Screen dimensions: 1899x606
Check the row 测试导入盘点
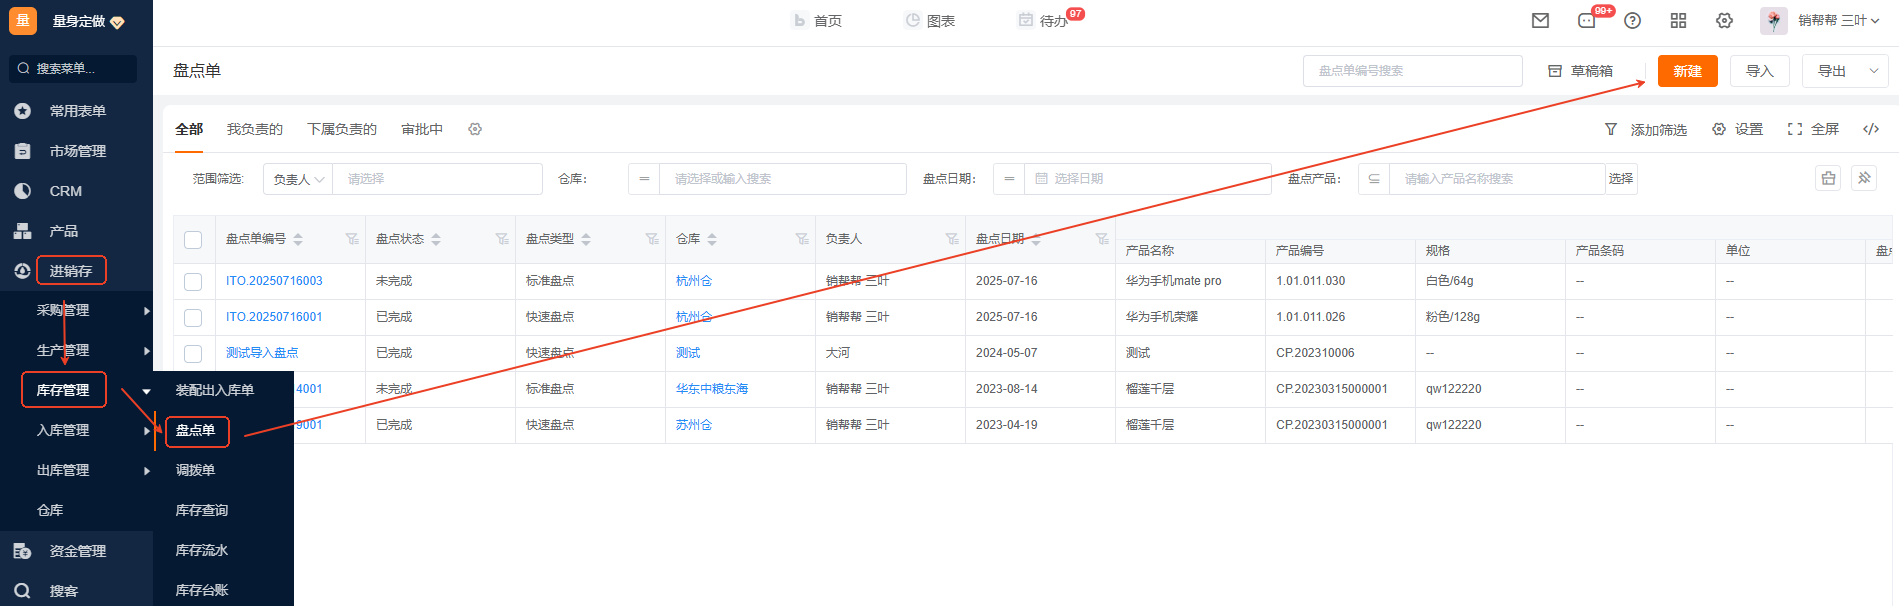click(193, 354)
